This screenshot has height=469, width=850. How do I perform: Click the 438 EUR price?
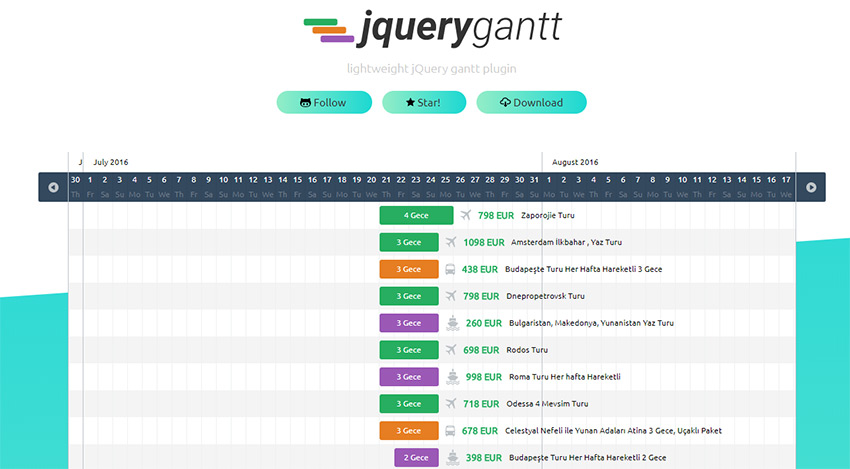pos(480,269)
